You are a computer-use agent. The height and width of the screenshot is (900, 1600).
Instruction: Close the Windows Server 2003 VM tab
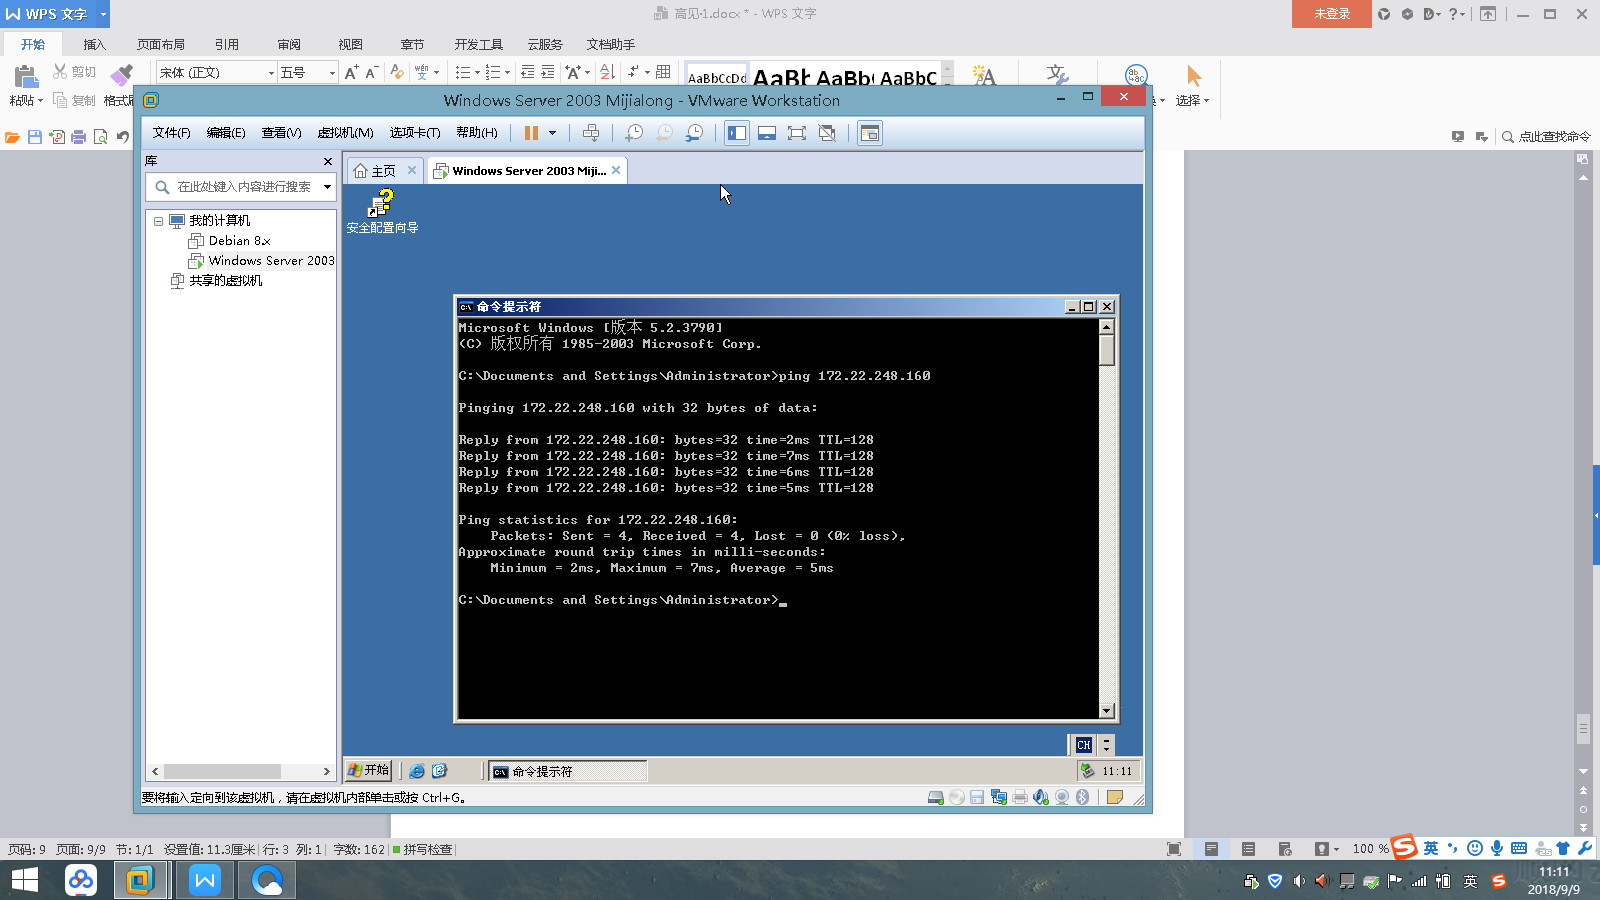click(x=616, y=170)
